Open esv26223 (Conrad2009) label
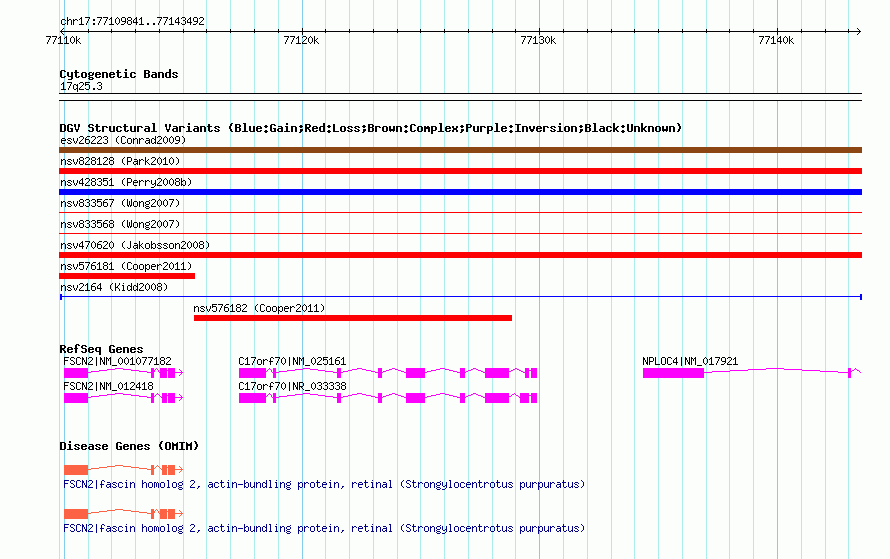This screenshot has width=890, height=559. (123, 140)
